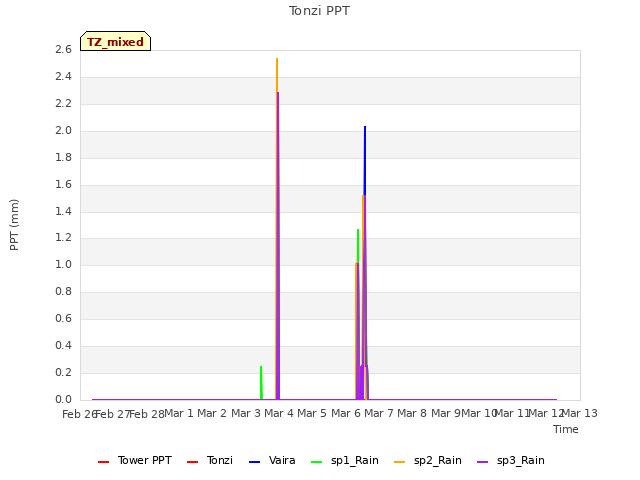Click the 1.0 y-axis tick value
The height and width of the screenshot is (480, 640).
(x=63, y=265)
